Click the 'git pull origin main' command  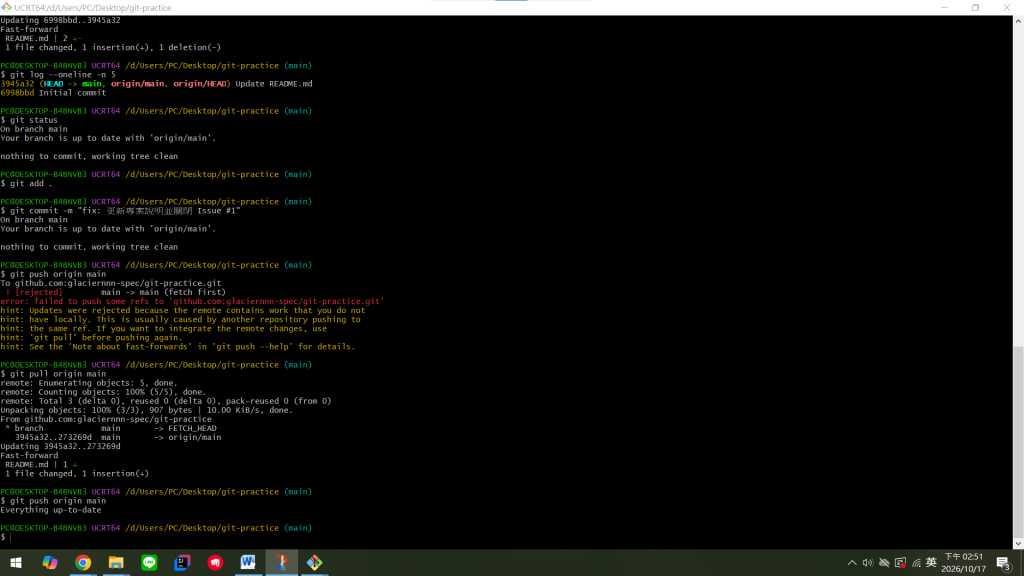[x=58, y=374]
